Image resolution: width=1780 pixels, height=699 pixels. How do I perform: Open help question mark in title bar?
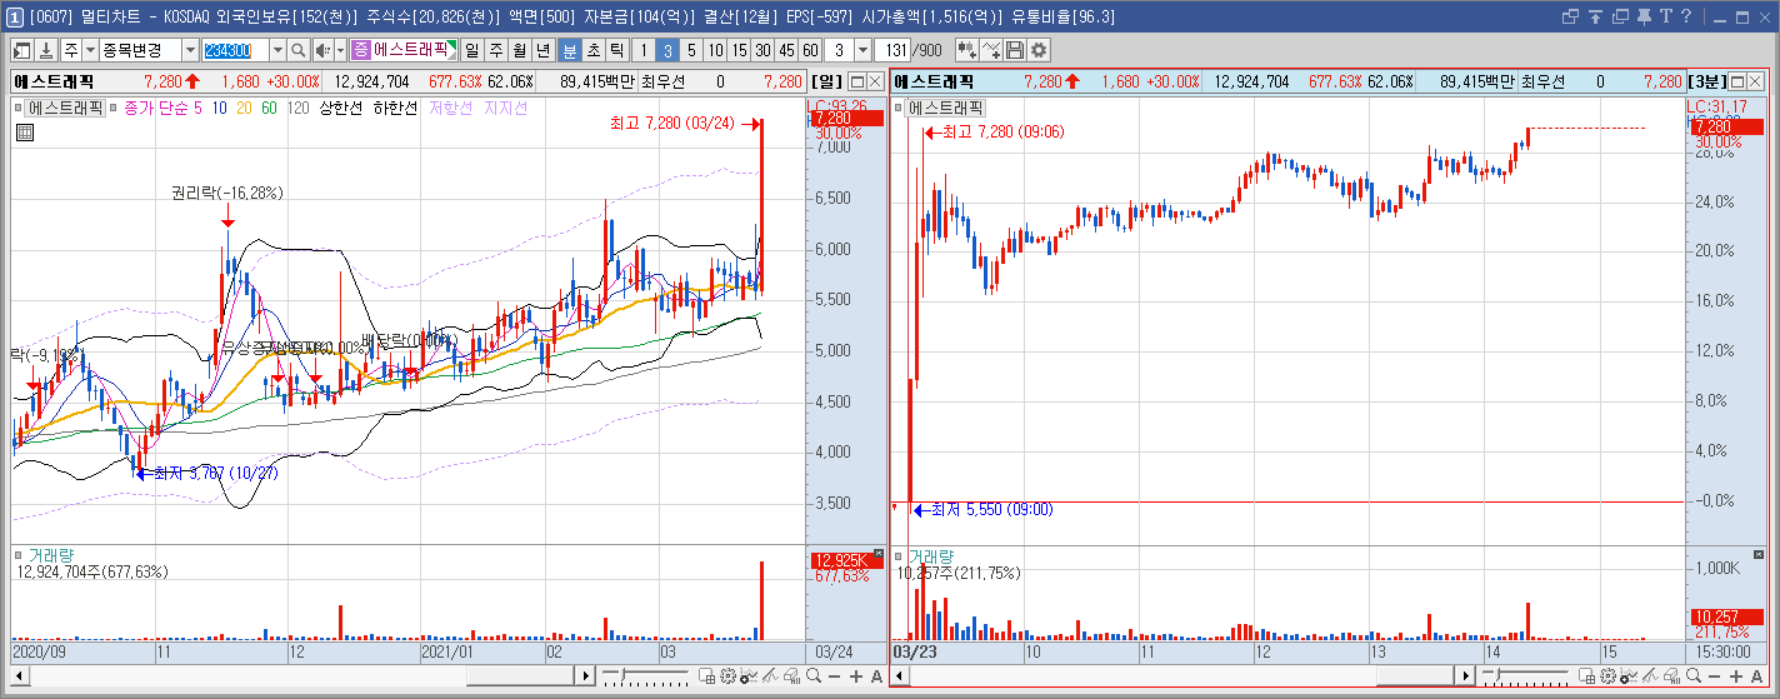click(x=1687, y=17)
